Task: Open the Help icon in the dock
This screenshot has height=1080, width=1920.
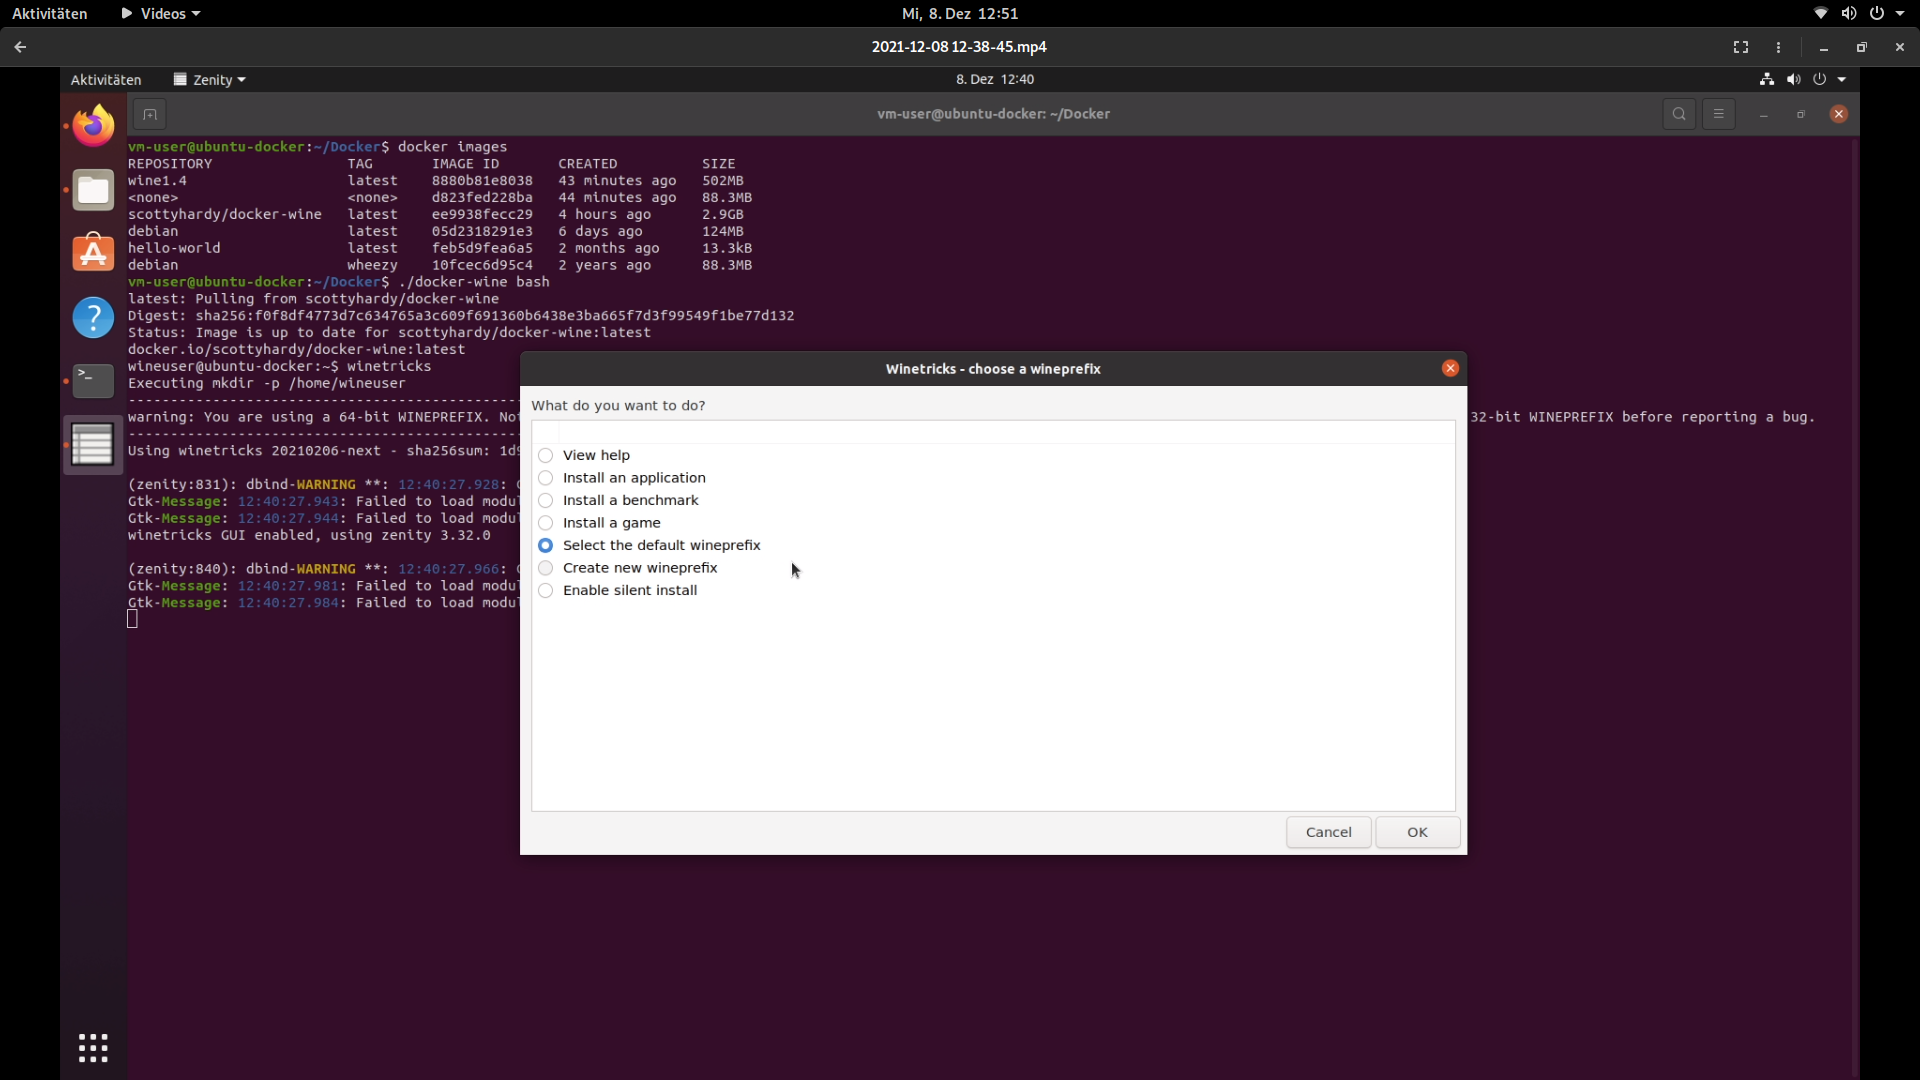Action: (x=93, y=317)
